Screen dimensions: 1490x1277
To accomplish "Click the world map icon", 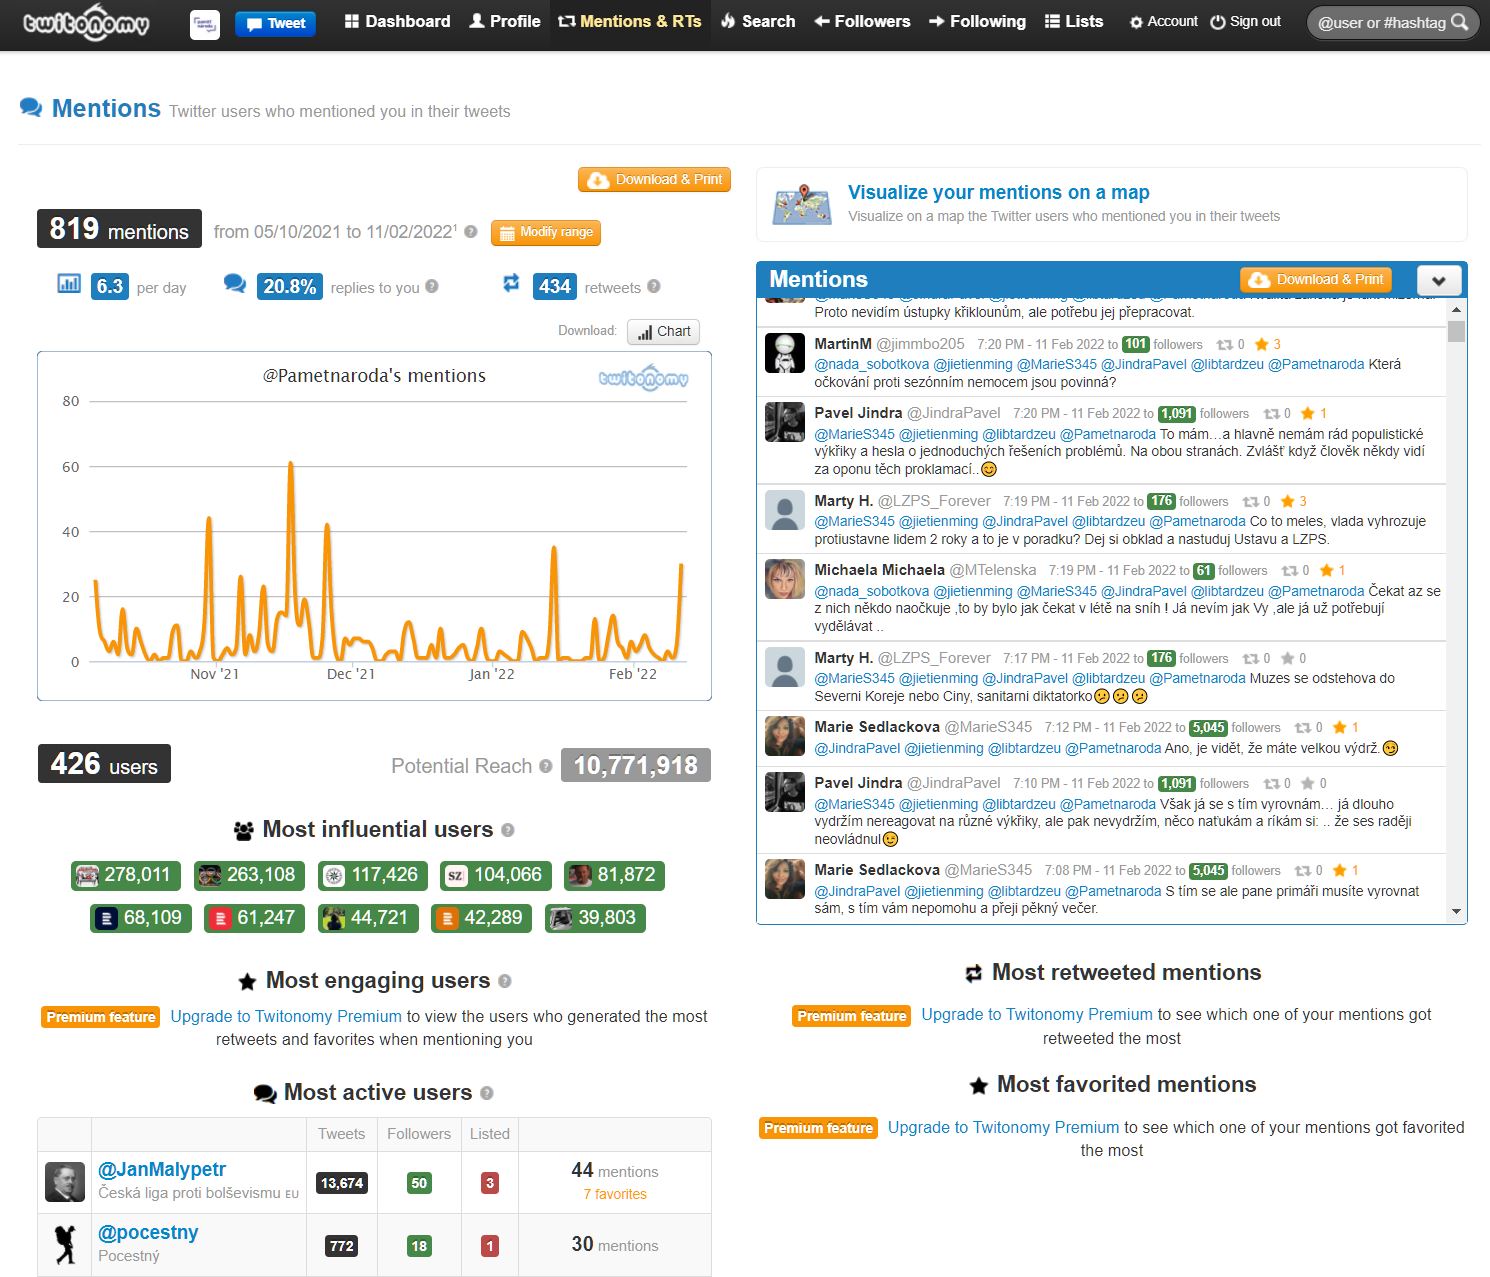I will [802, 204].
